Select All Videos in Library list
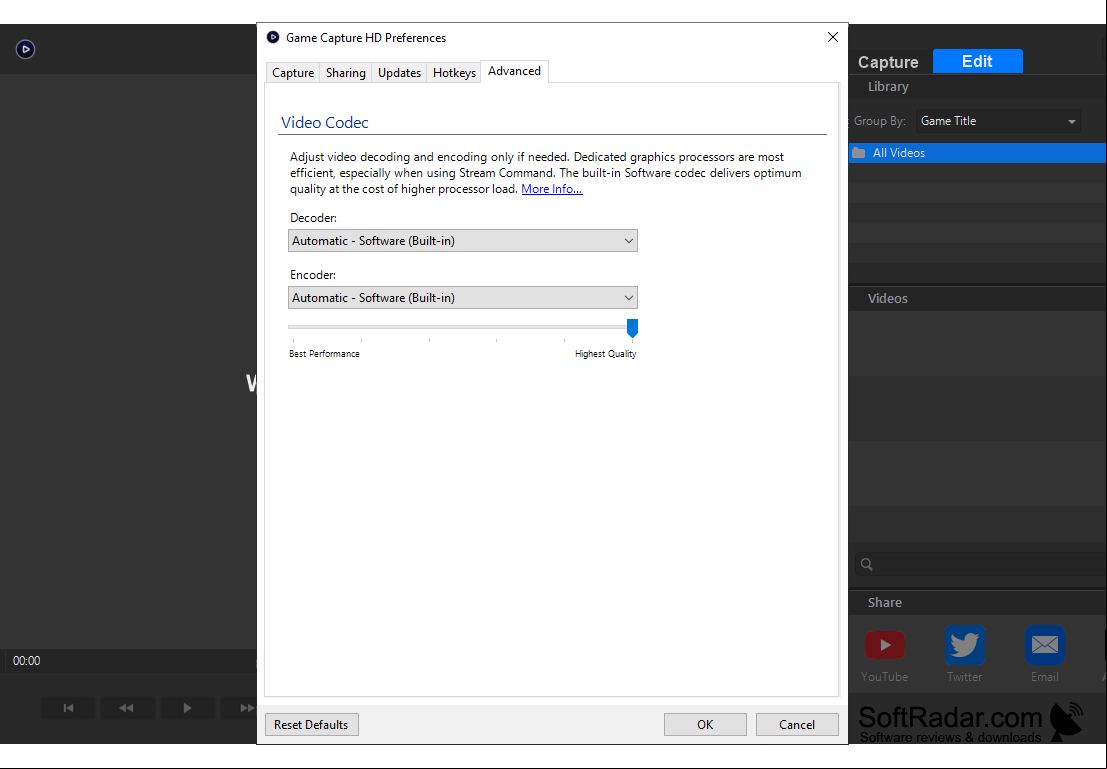The width and height of the screenshot is (1107, 769). click(978, 153)
